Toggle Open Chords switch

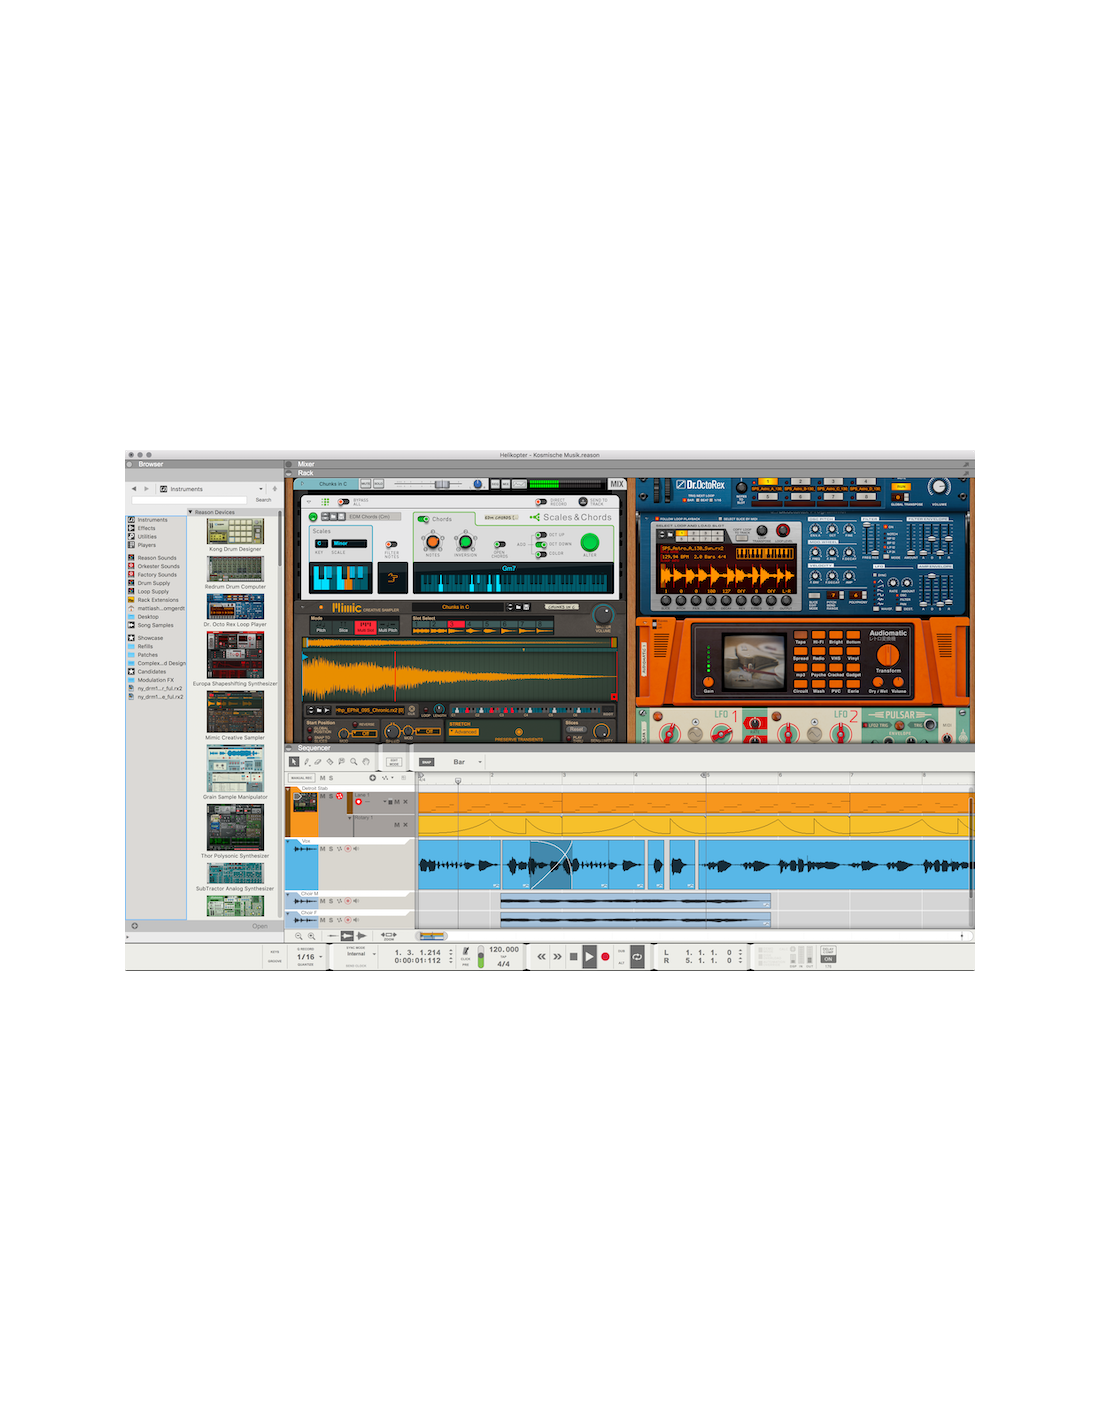coord(499,545)
